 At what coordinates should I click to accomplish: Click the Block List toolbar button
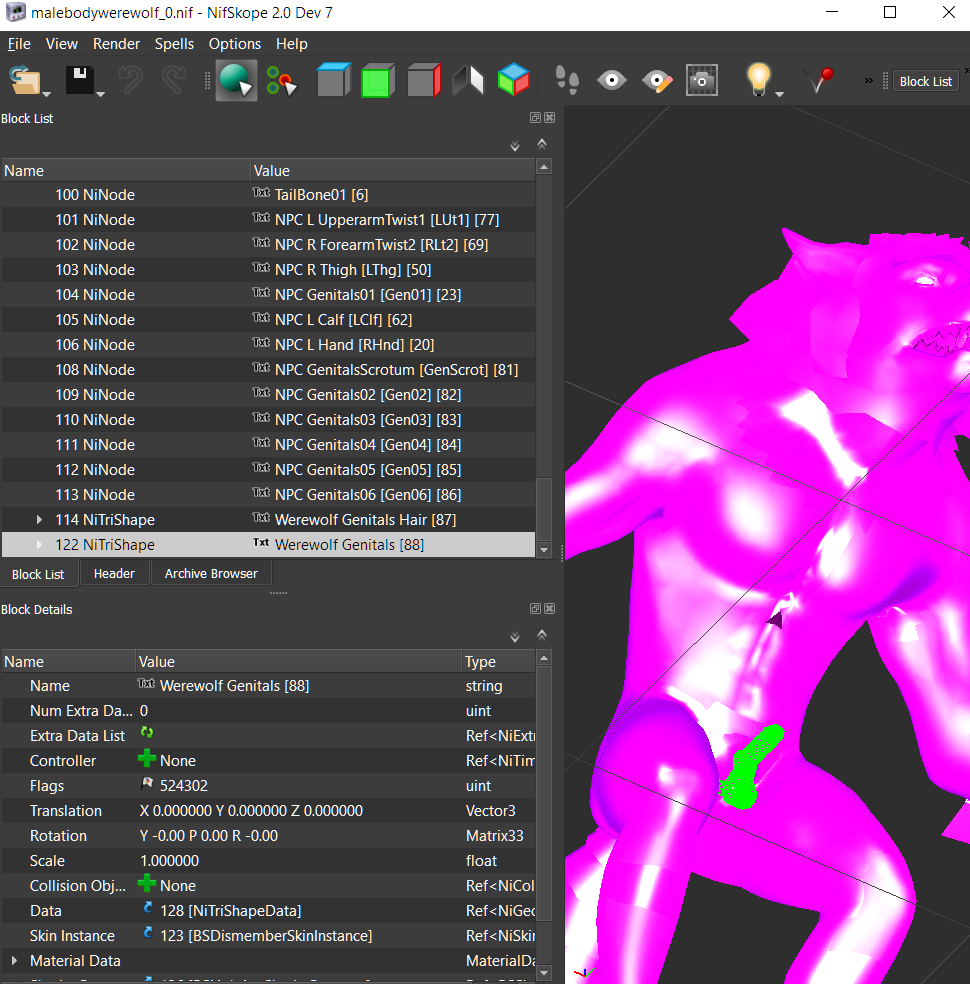click(925, 82)
